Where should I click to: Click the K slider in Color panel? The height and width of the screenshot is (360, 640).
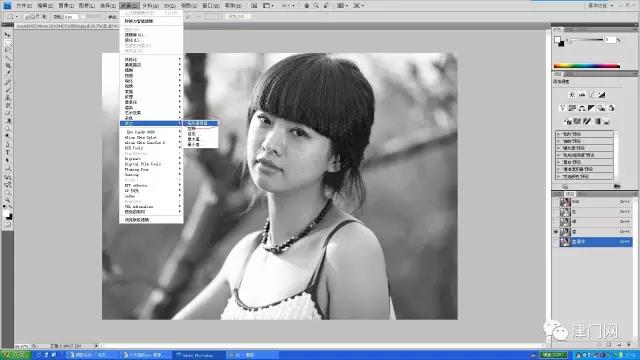pyautogui.click(x=588, y=40)
